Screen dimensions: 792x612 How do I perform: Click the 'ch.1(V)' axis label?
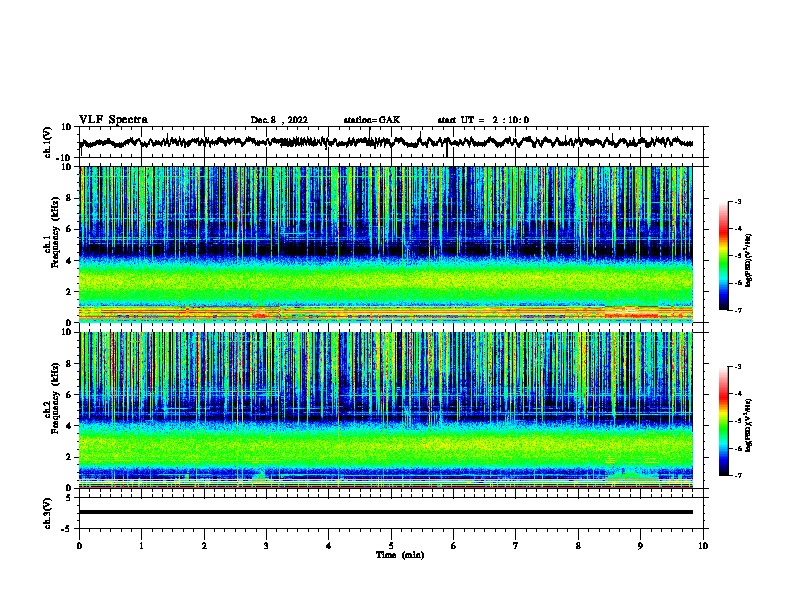click(x=47, y=142)
